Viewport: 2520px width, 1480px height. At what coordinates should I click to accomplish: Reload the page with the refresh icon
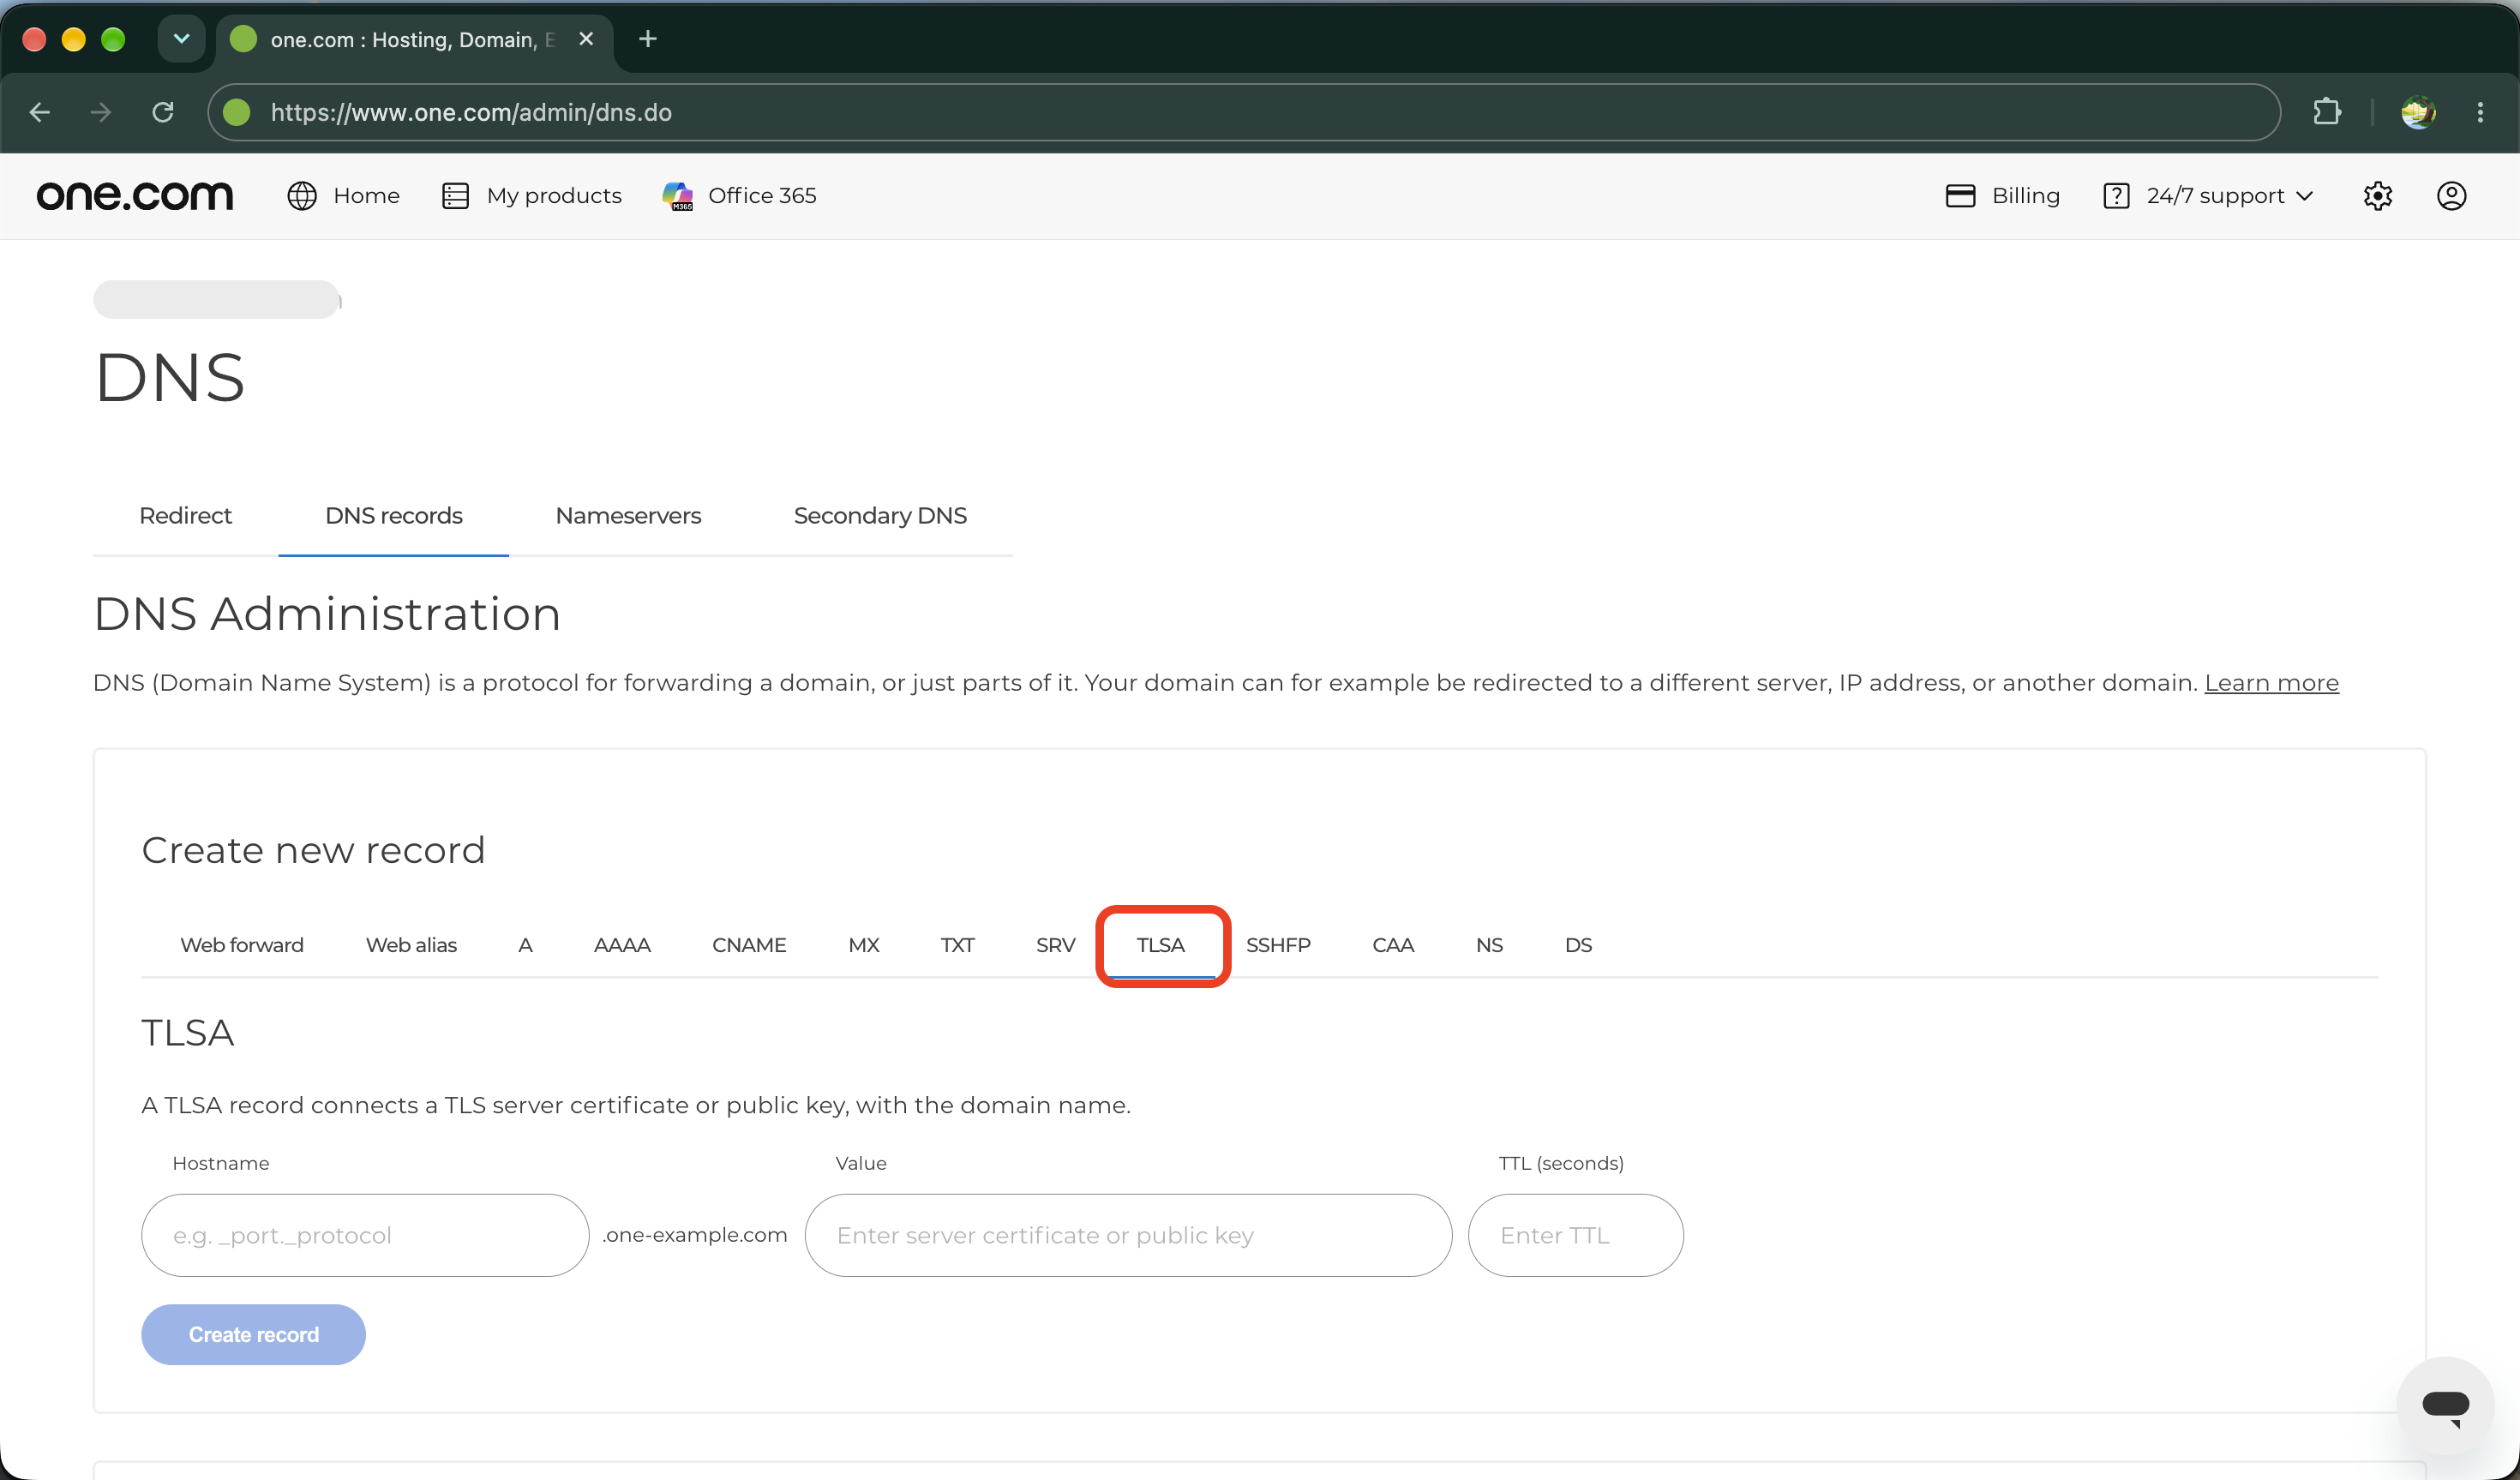click(x=163, y=112)
